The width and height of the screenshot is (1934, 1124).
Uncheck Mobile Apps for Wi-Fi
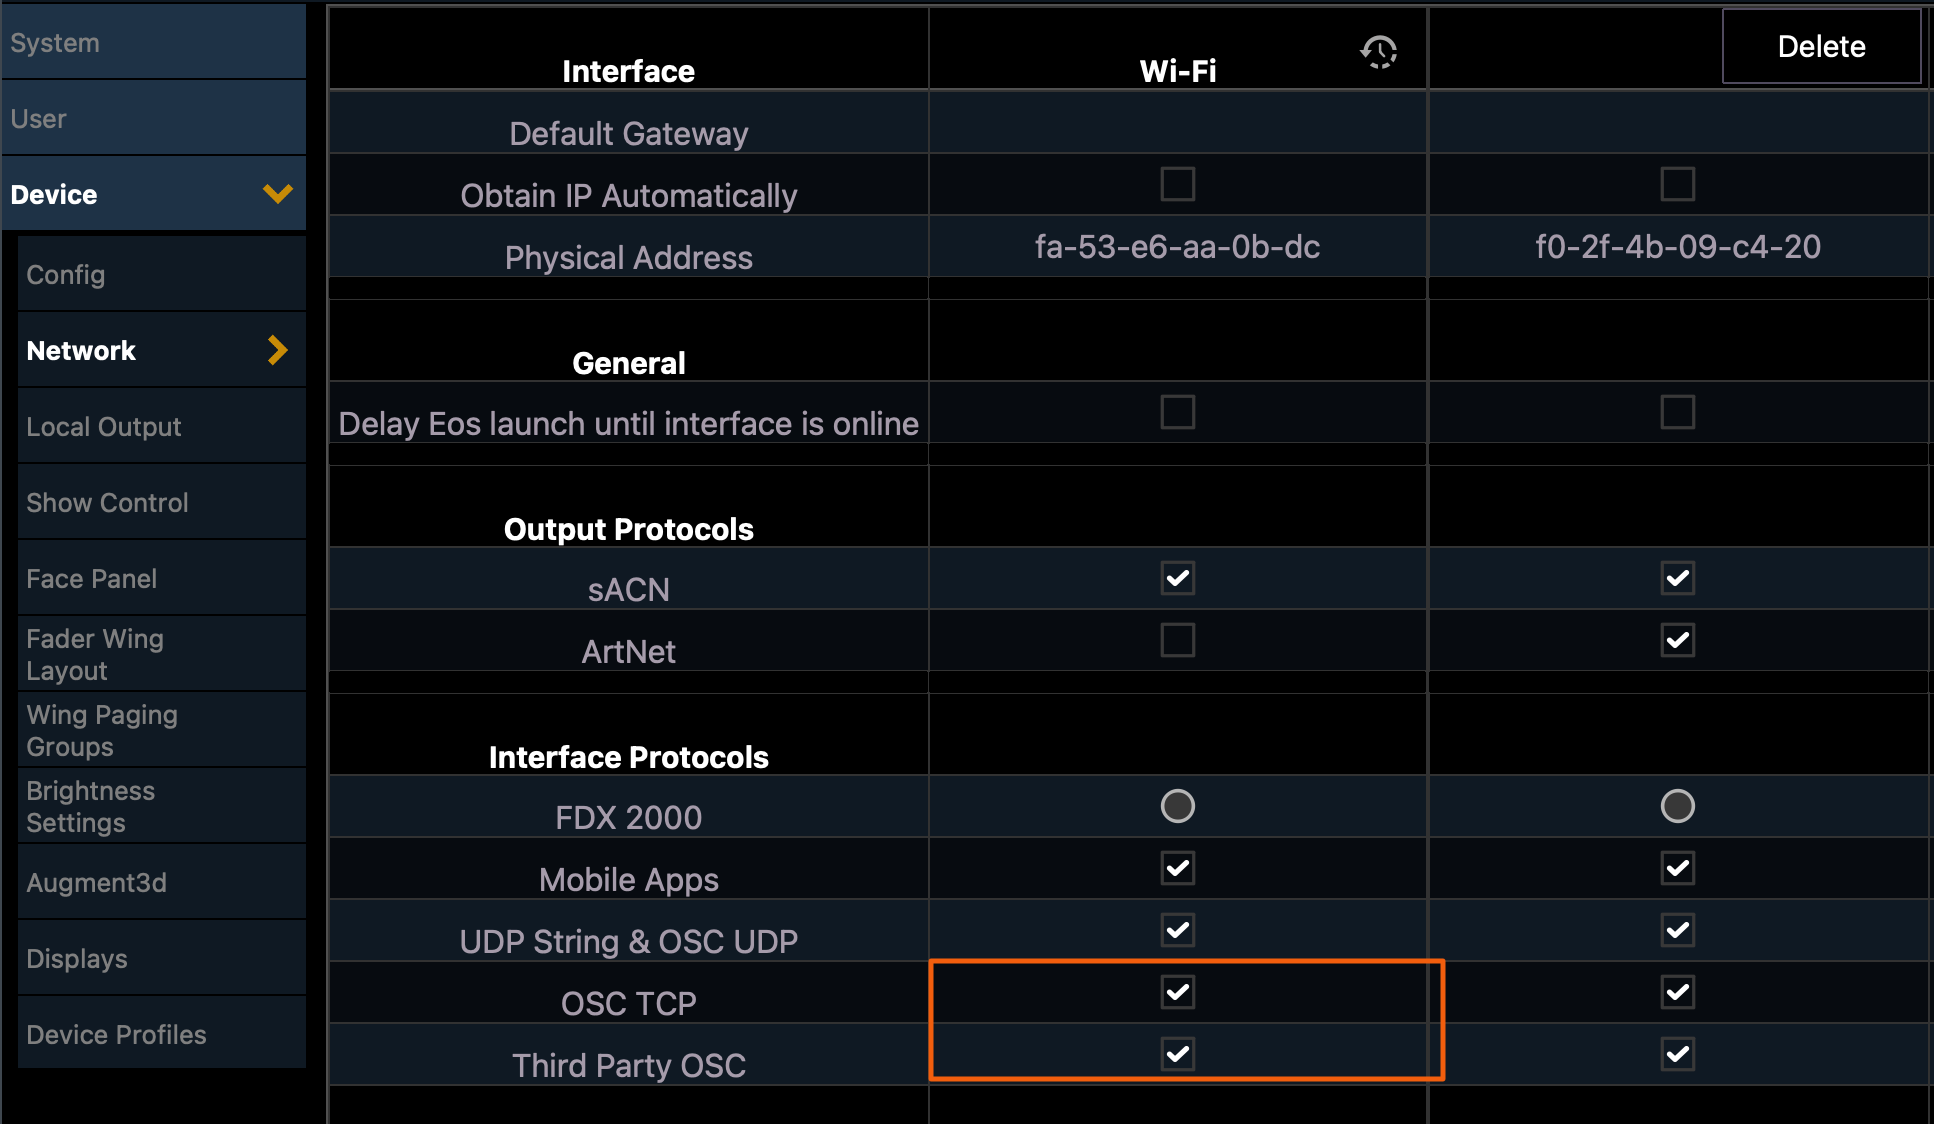pyautogui.click(x=1177, y=868)
